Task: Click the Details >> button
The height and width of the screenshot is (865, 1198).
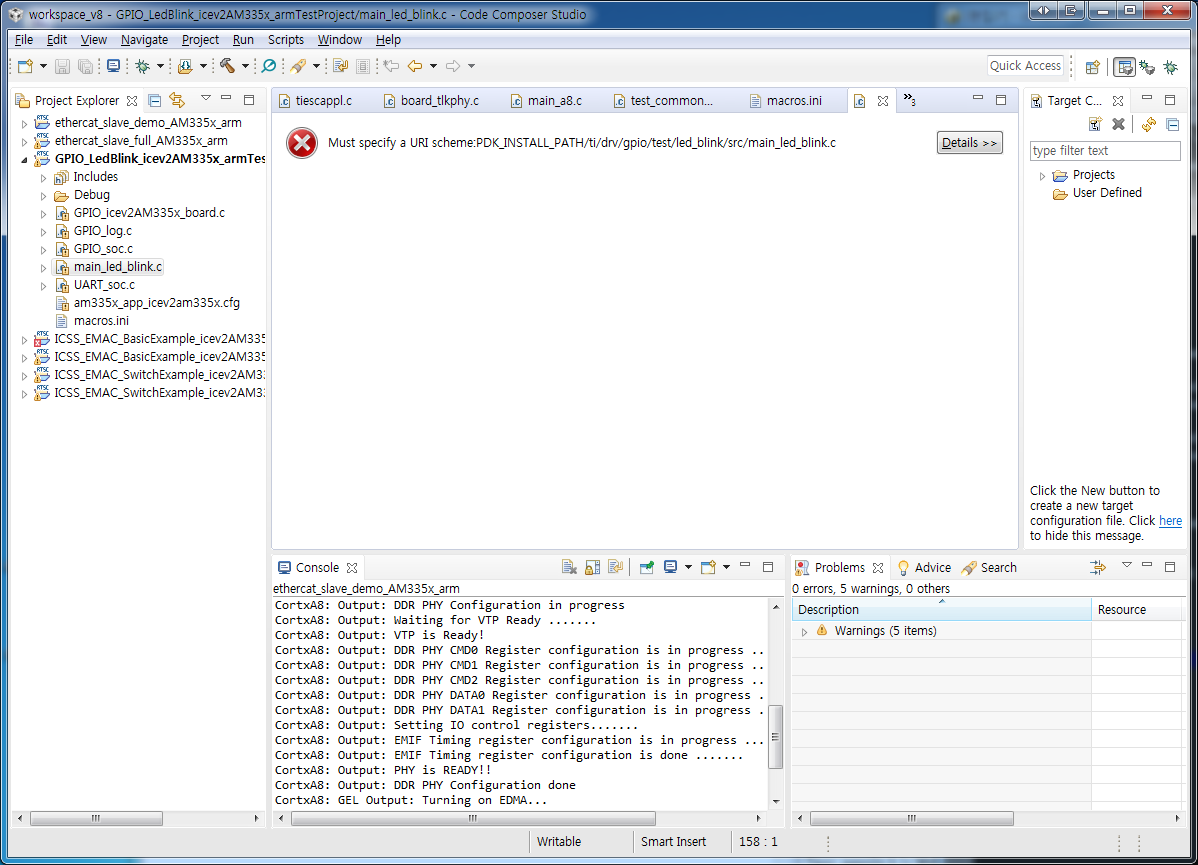Action: point(970,143)
